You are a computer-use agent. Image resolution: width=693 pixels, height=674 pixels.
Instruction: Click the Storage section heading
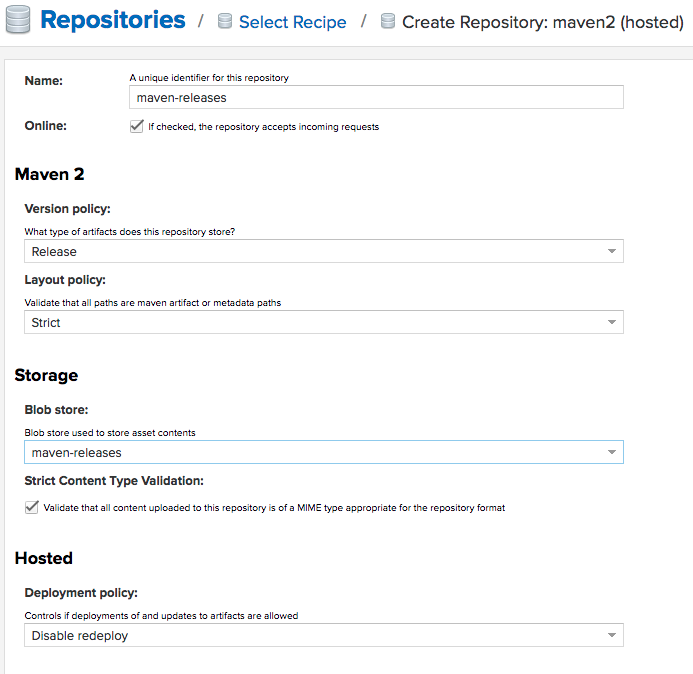point(46,375)
